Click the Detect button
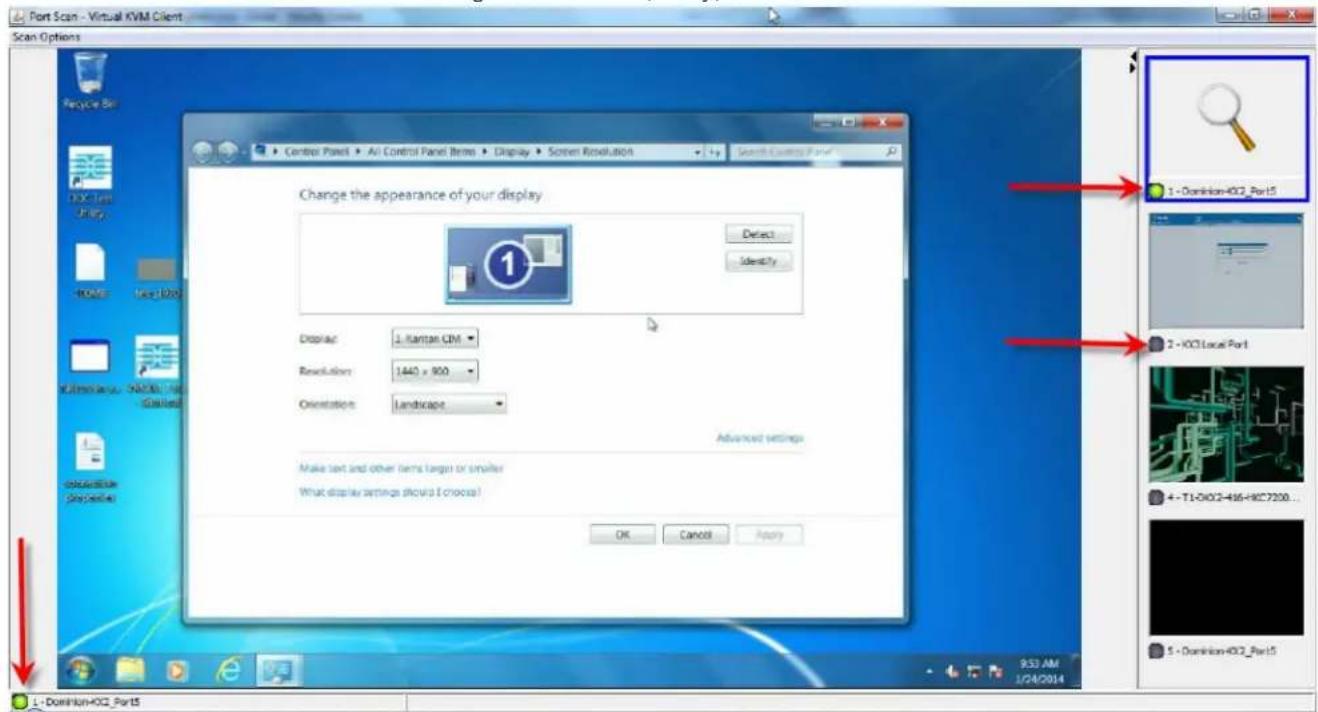The image size is (1318, 712). pyautogui.click(x=758, y=234)
